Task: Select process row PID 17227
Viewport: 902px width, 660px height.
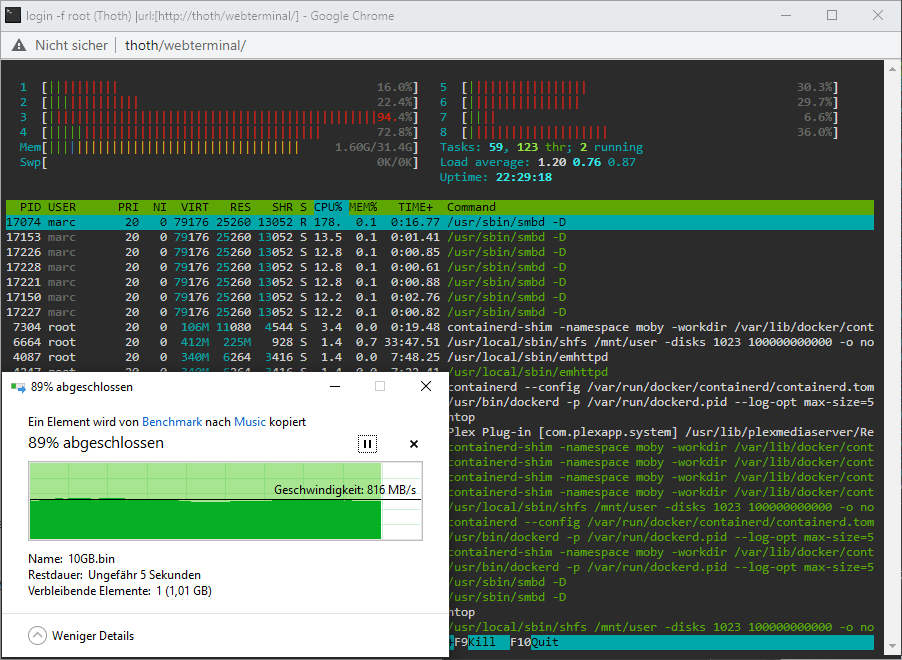Action: [439, 312]
